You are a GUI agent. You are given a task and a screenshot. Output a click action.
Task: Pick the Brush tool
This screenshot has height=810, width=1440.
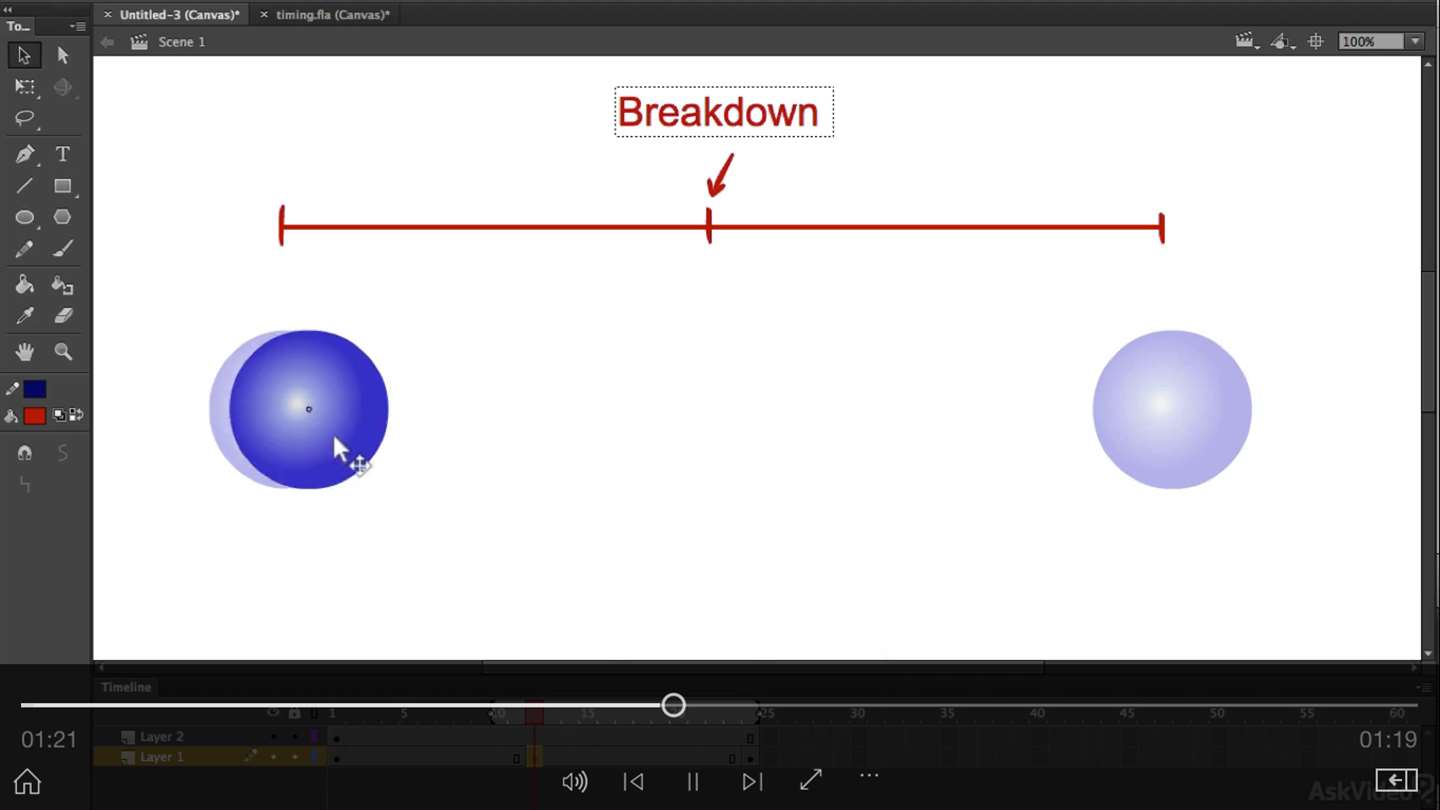click(63, 249)
